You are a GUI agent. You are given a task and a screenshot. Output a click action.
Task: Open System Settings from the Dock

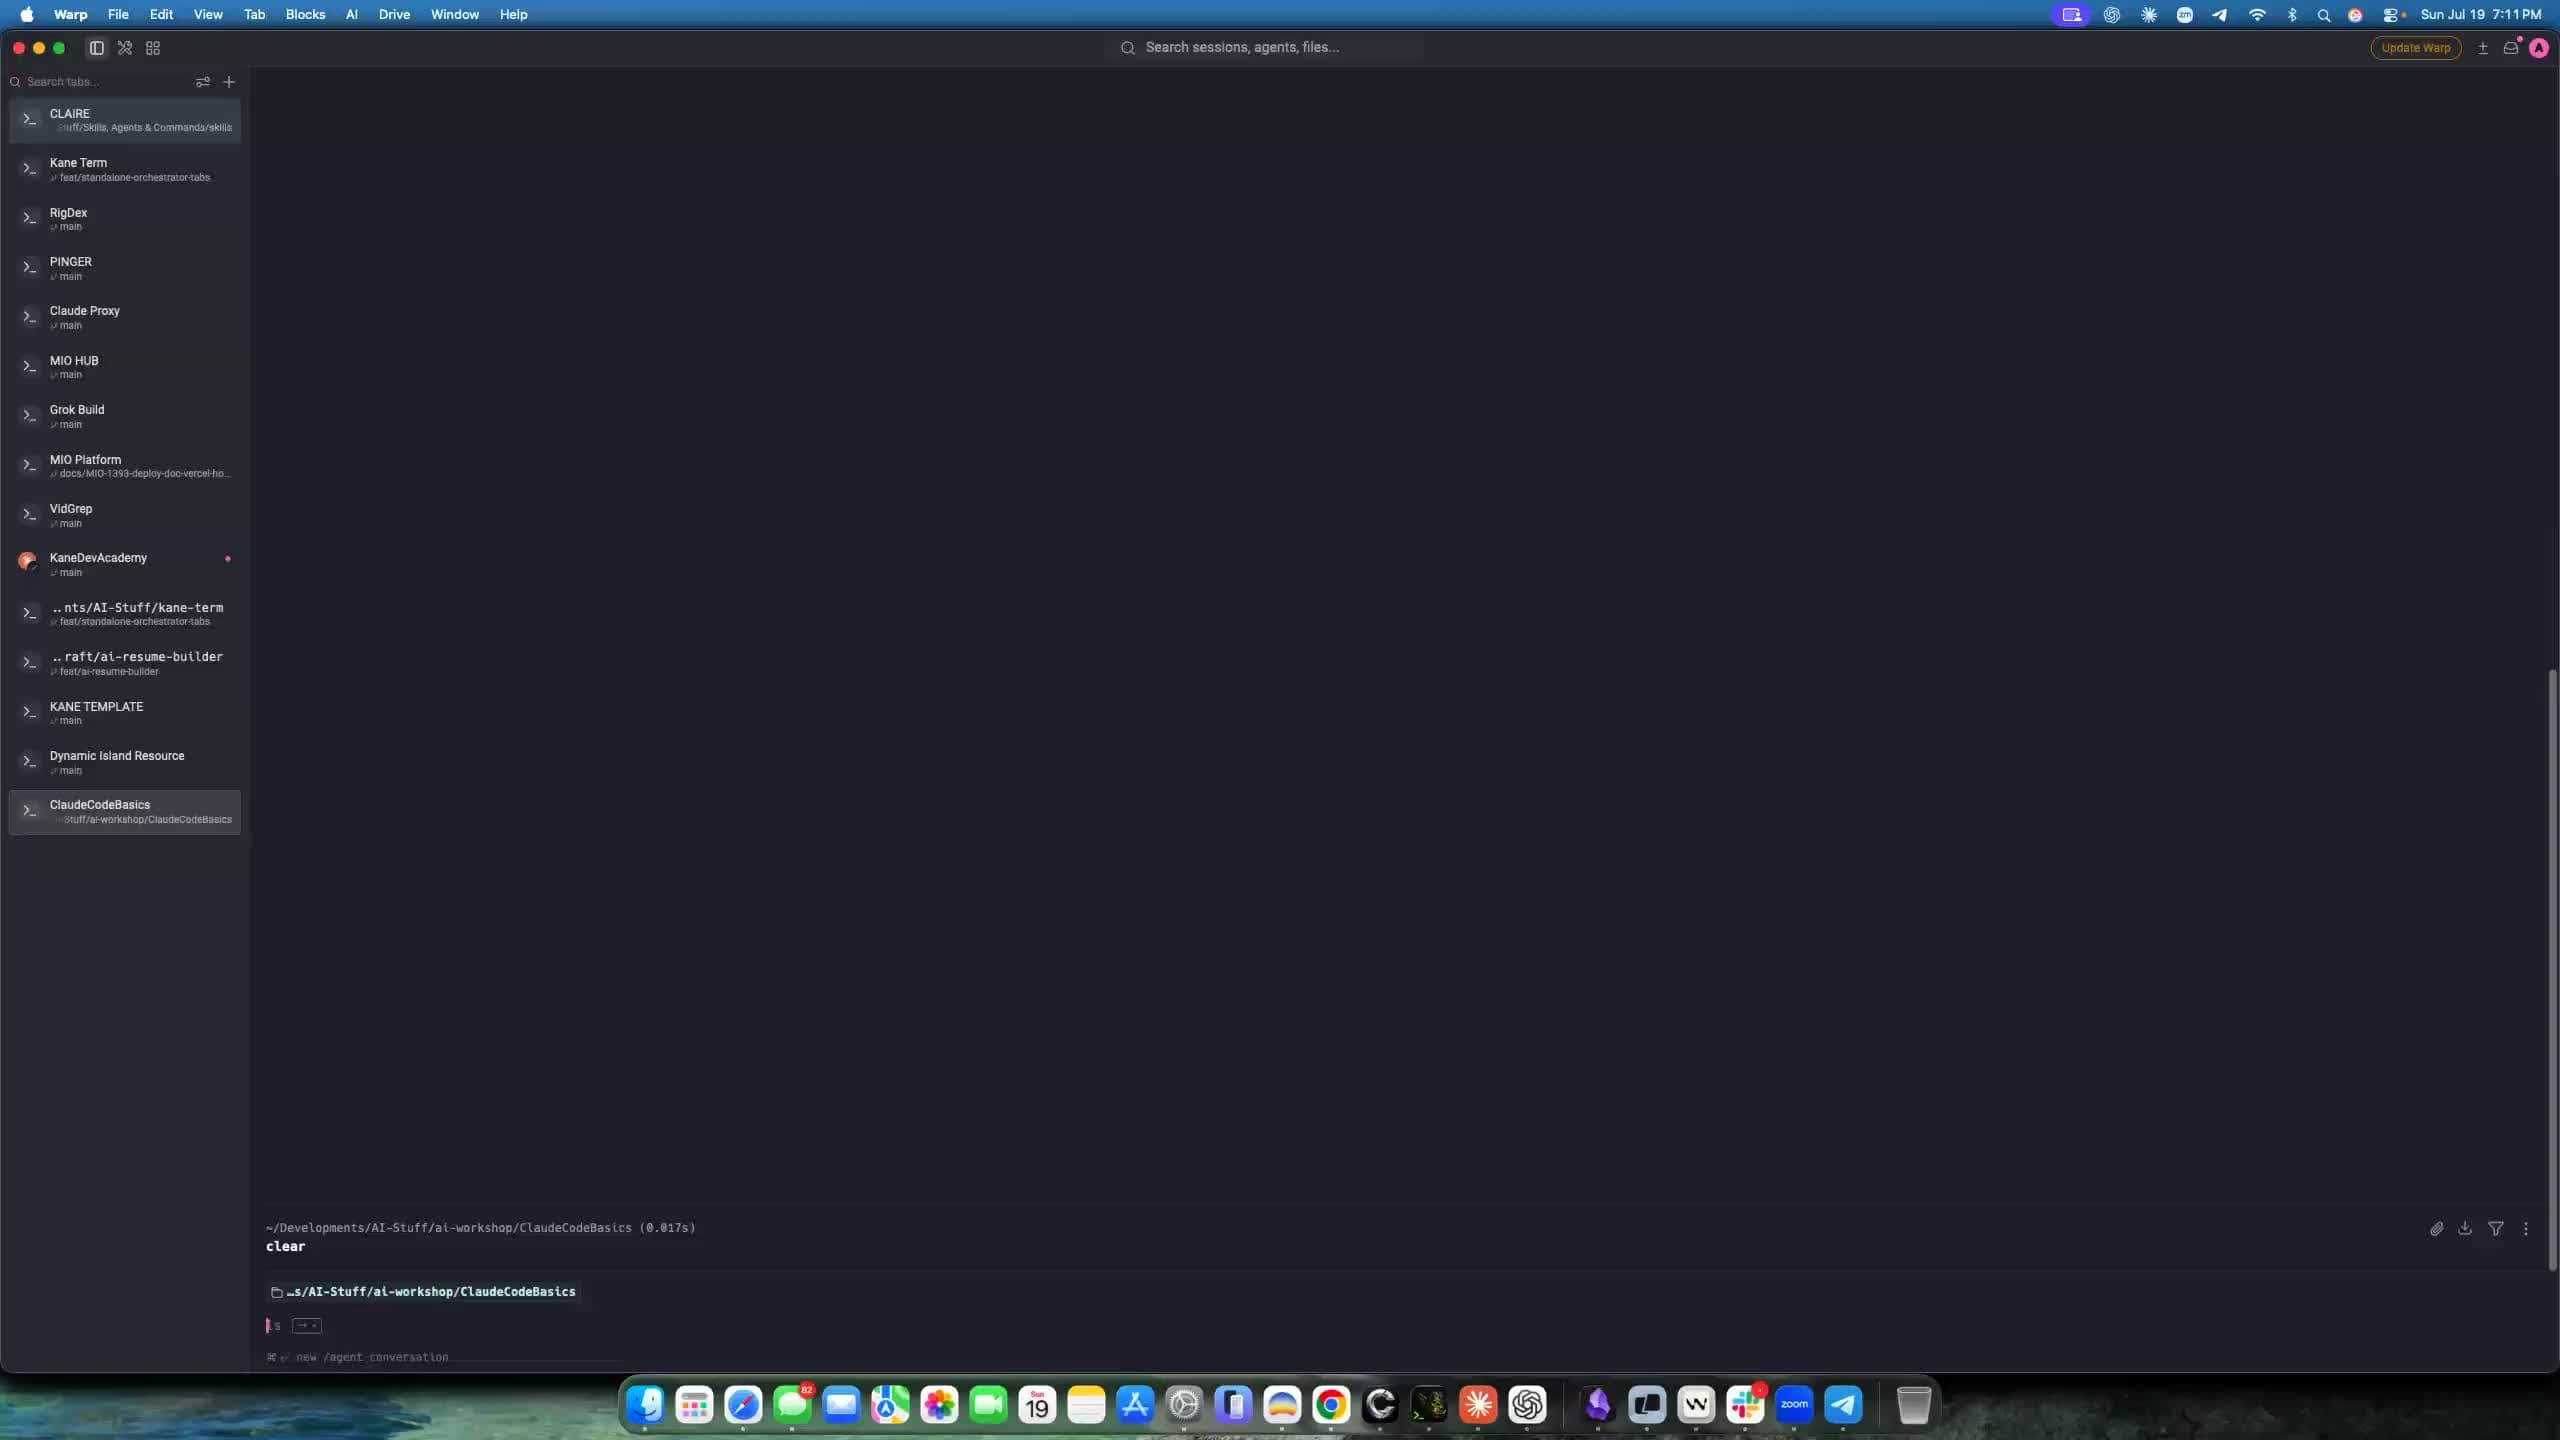click(x=1184, y=1405)
